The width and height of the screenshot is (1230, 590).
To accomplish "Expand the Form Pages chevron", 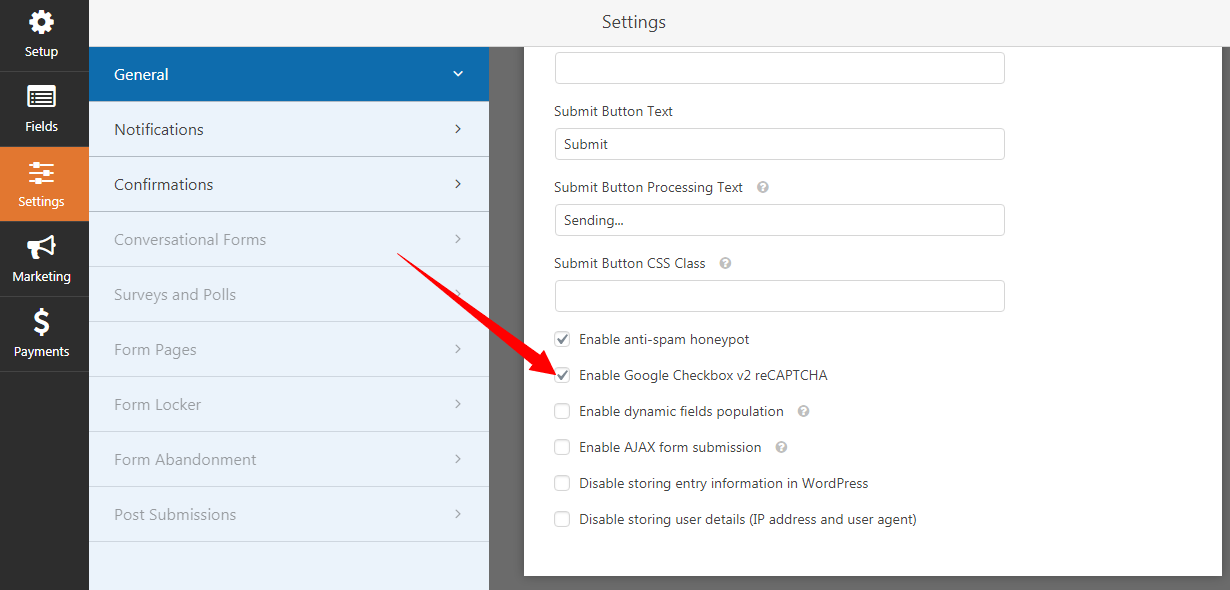I will 458,349.
